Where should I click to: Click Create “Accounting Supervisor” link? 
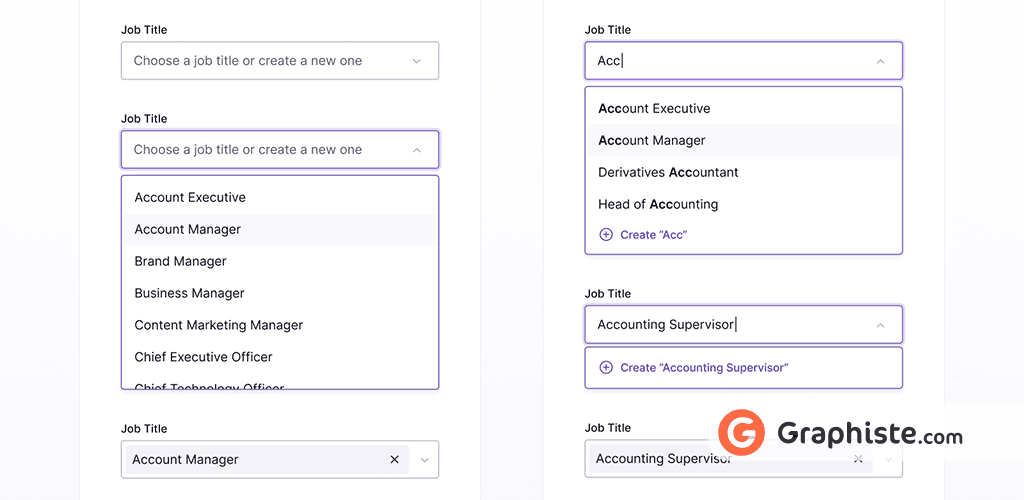point(704,368)
